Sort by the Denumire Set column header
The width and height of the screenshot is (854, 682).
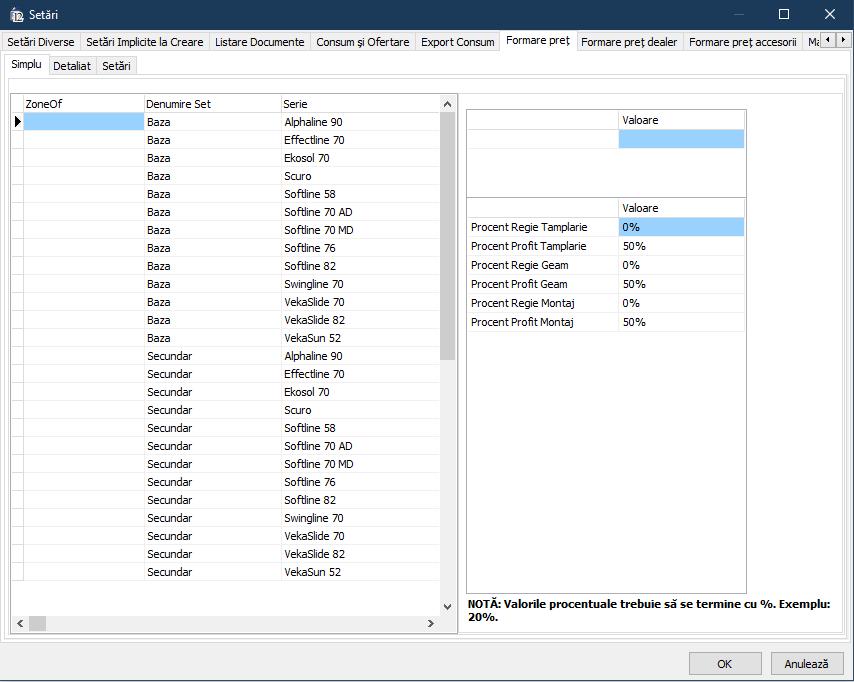212,104
